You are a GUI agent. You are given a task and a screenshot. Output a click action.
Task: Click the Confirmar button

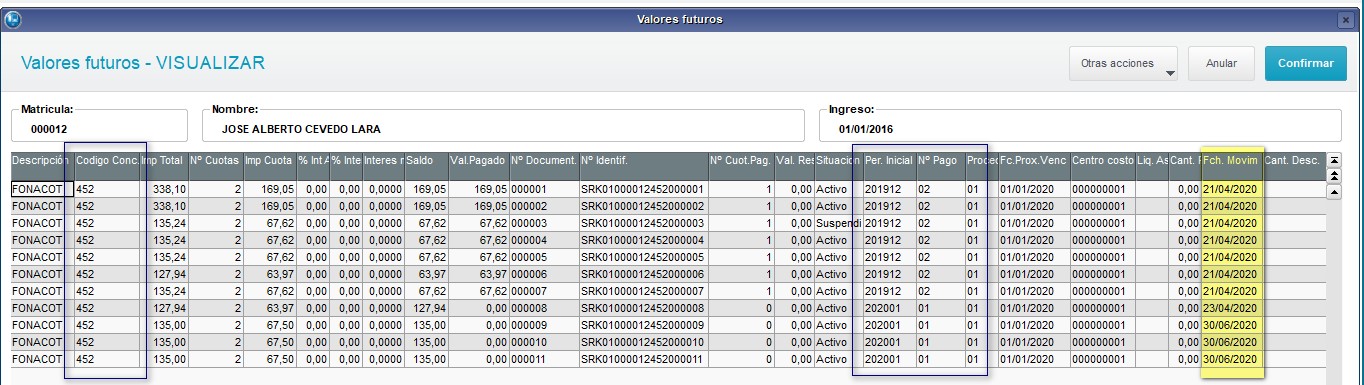1305,63
